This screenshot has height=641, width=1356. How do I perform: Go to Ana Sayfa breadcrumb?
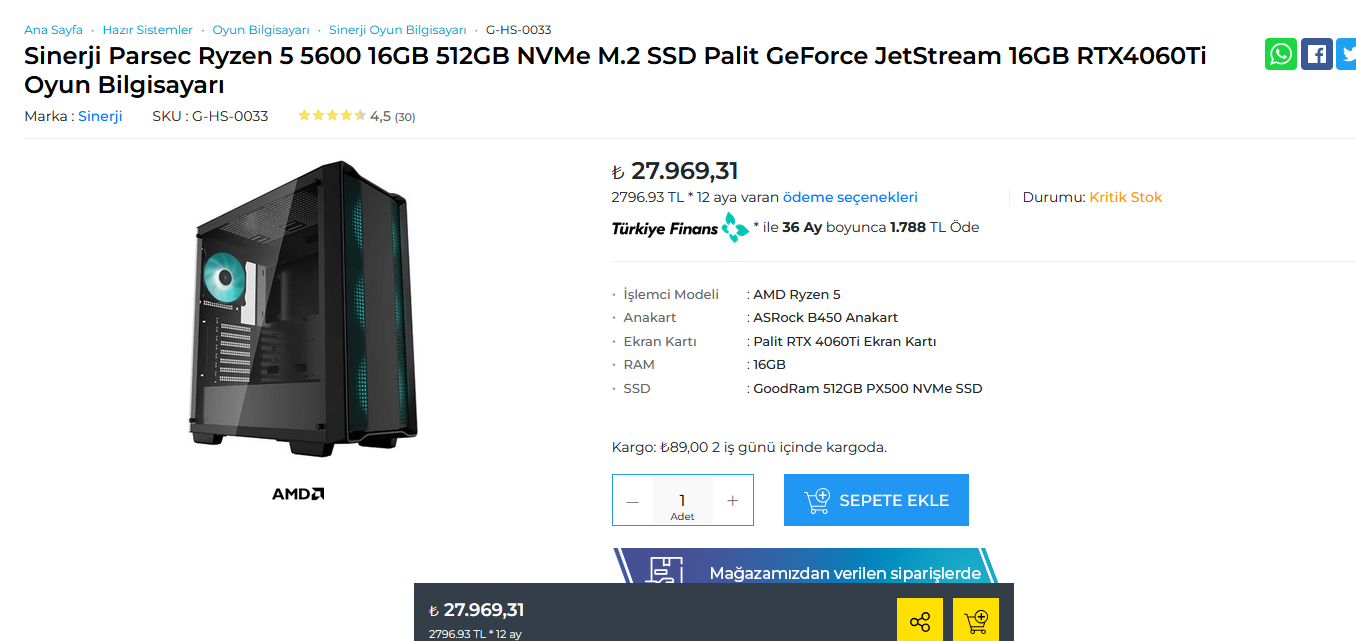point(53,30)
